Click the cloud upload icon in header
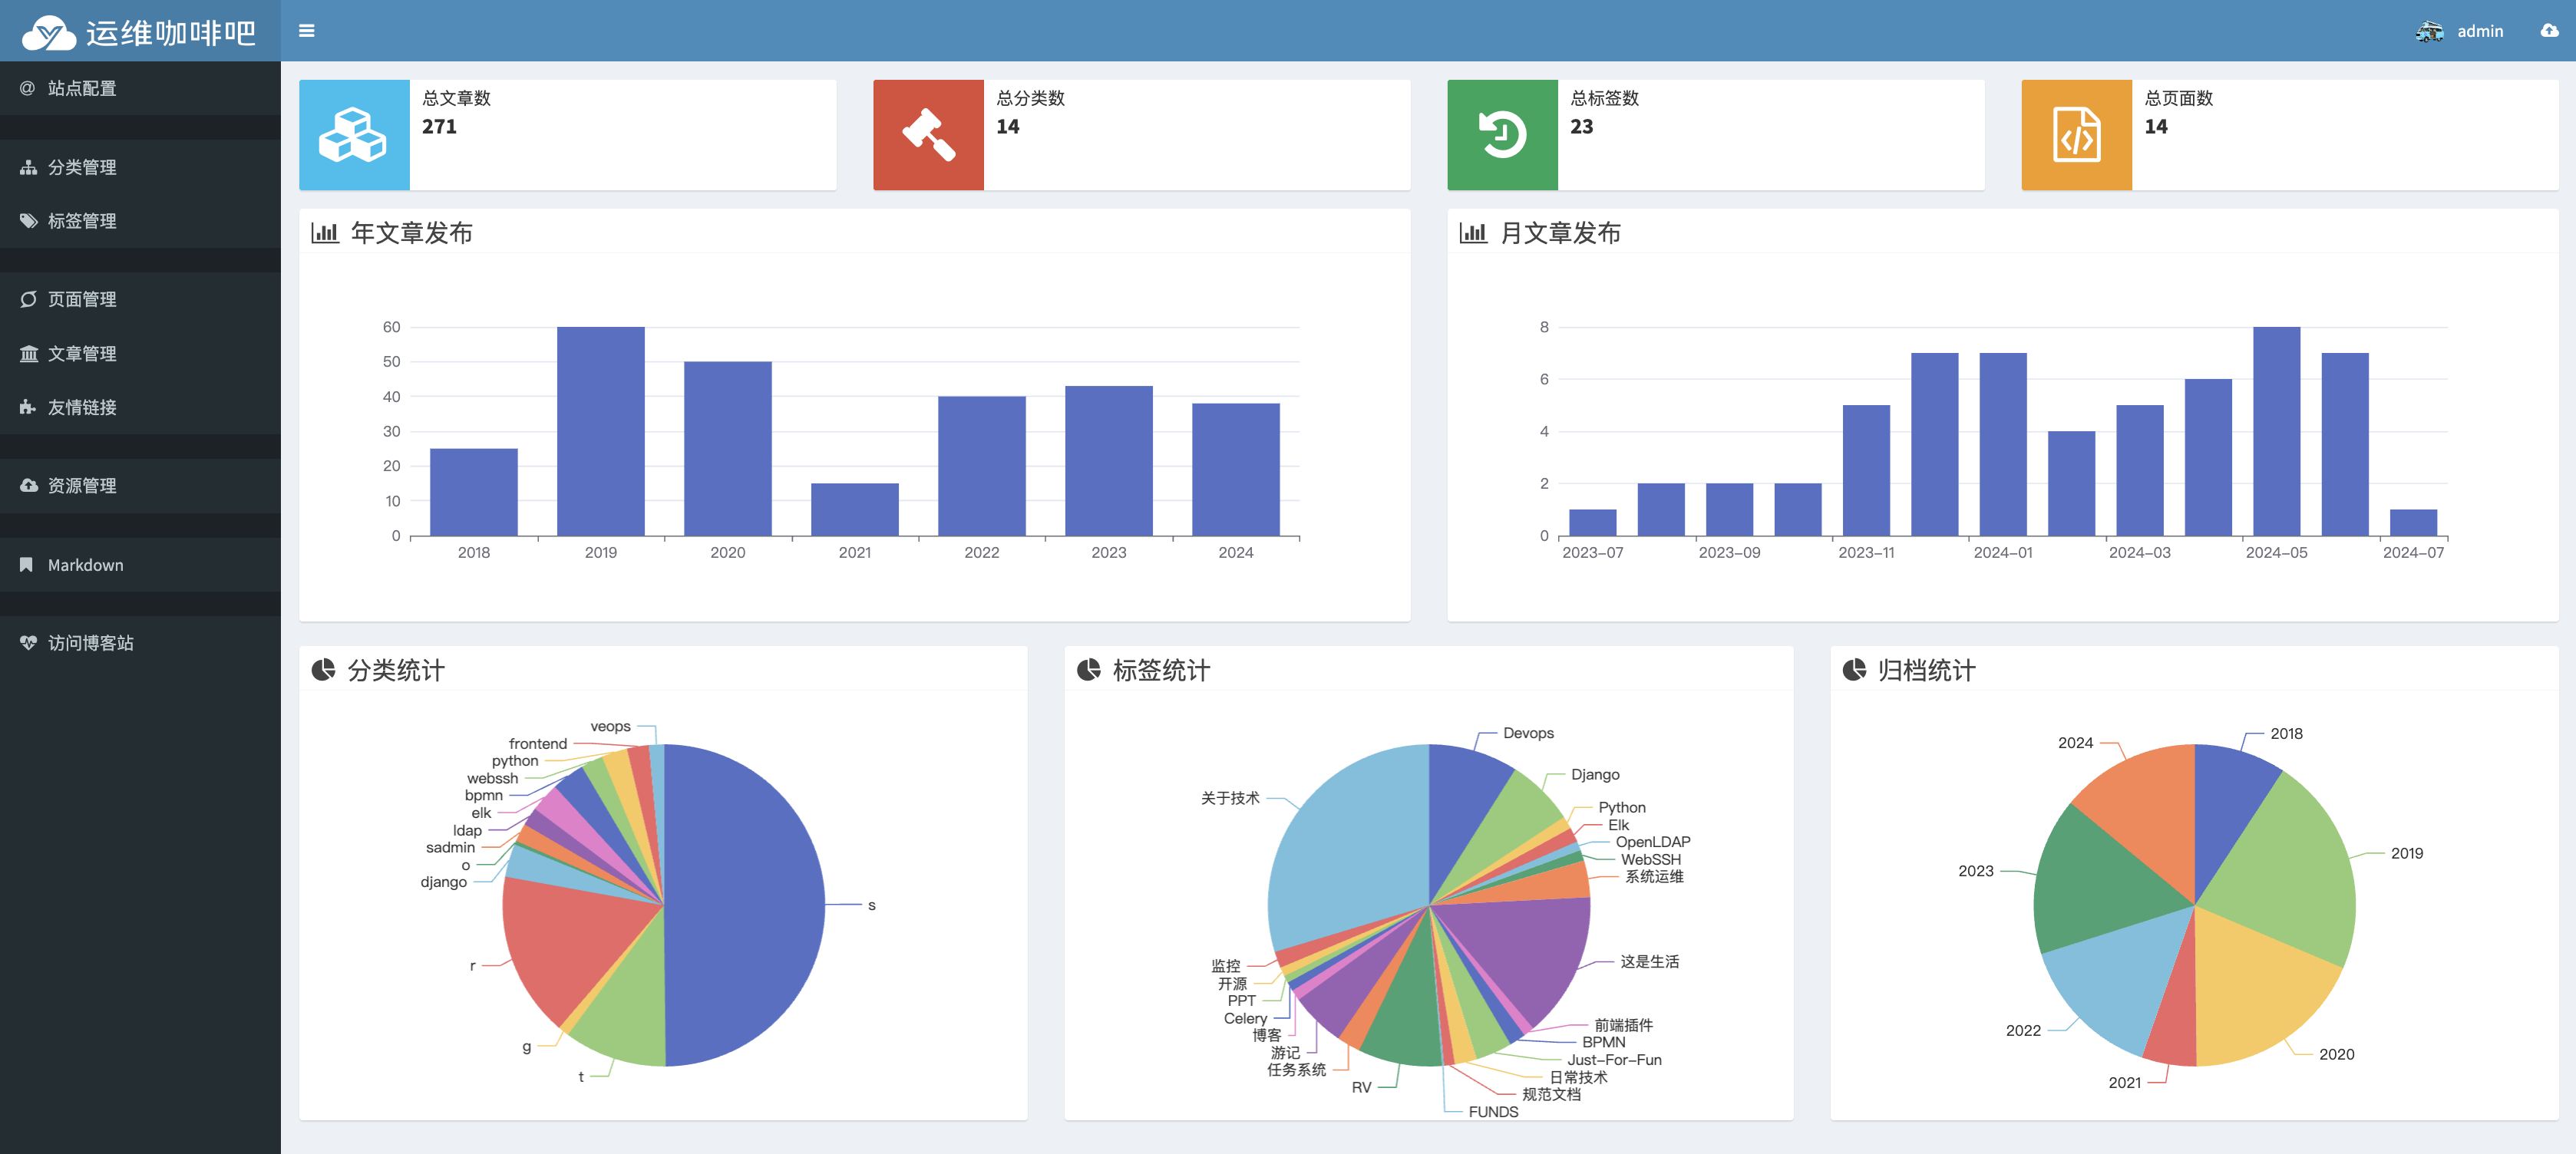Image resolution: width=2576 pixels, height=1154 pixels. [2549, 31]
